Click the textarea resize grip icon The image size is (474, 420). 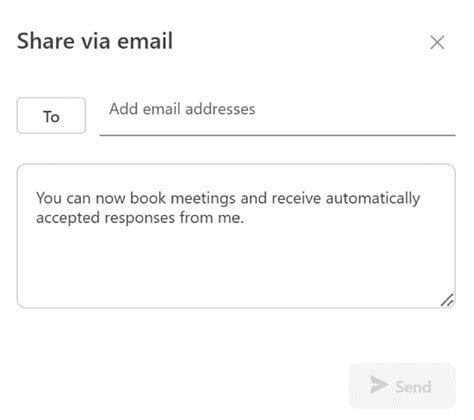pyautogui.click(x=447, y=300)
